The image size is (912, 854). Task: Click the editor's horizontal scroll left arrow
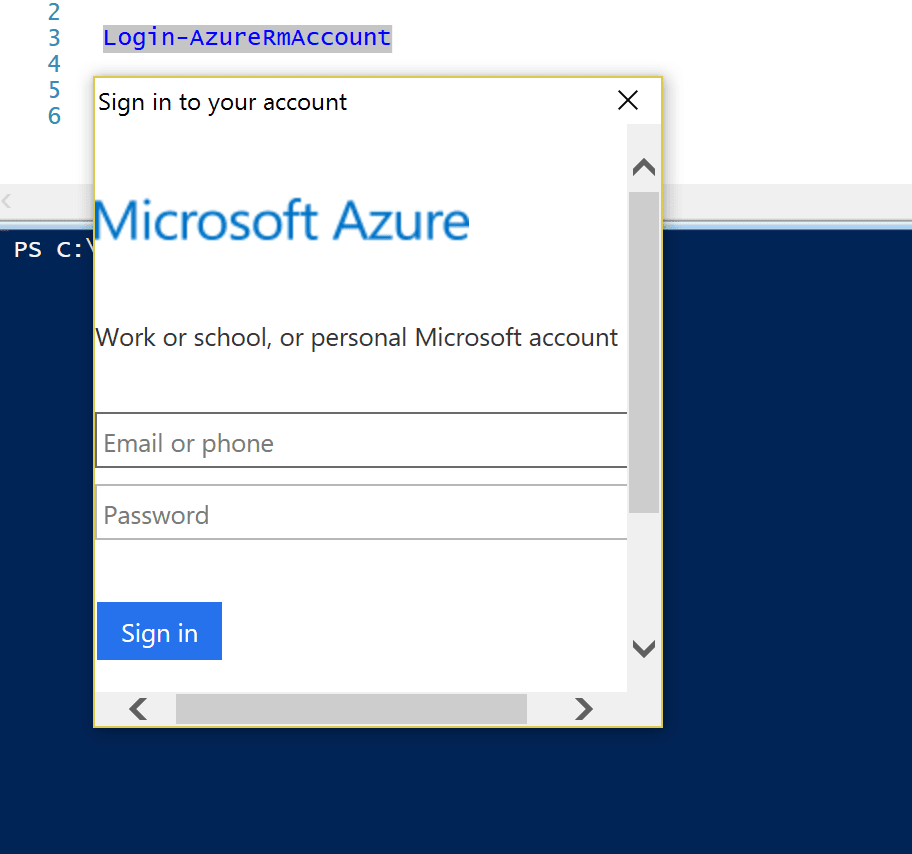[7, 201]
